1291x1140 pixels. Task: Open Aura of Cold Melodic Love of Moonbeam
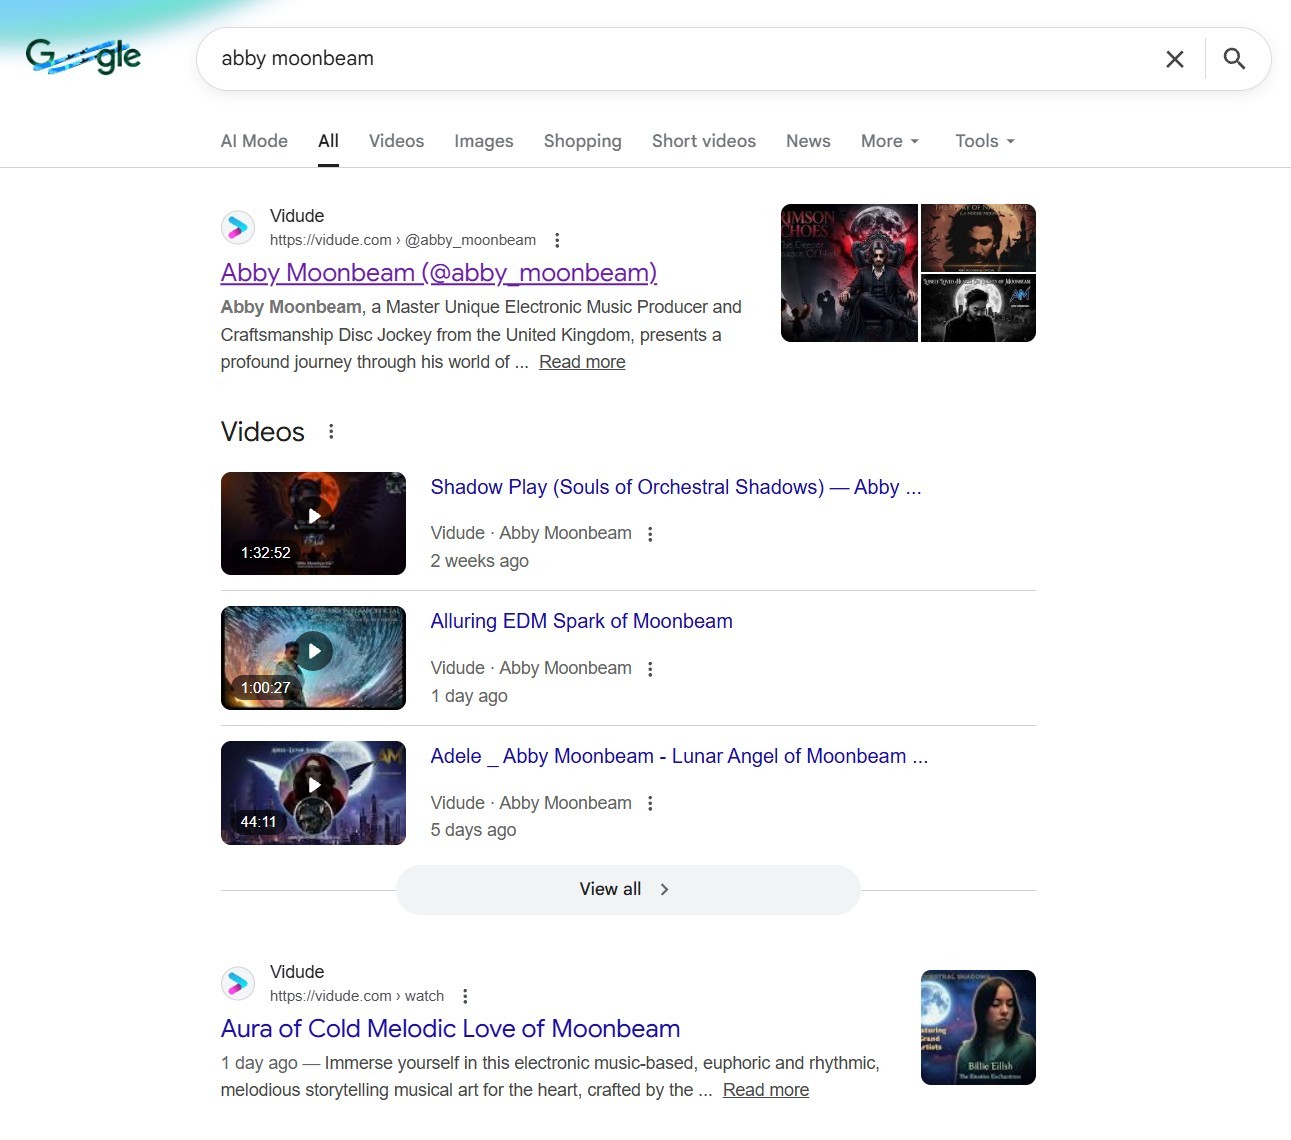tap(451, 1028)
